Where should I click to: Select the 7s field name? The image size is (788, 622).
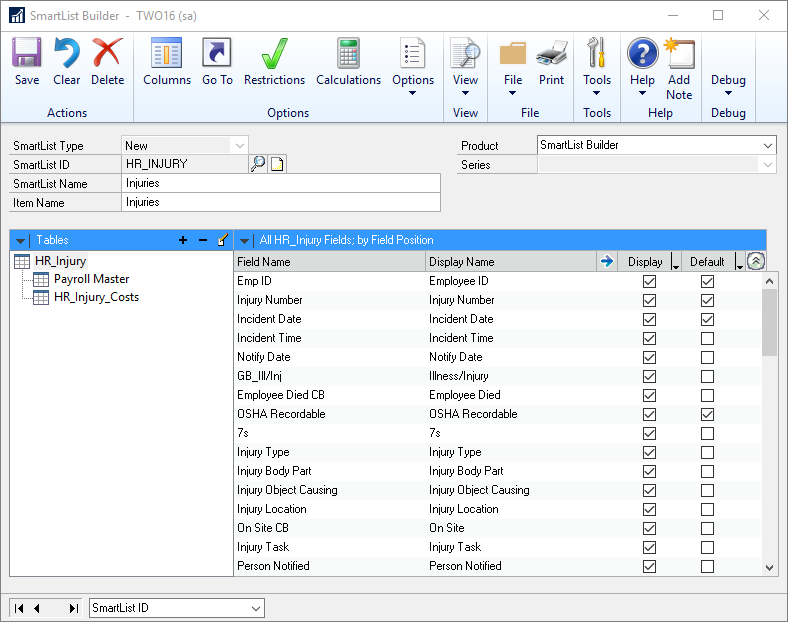point(243,433)
